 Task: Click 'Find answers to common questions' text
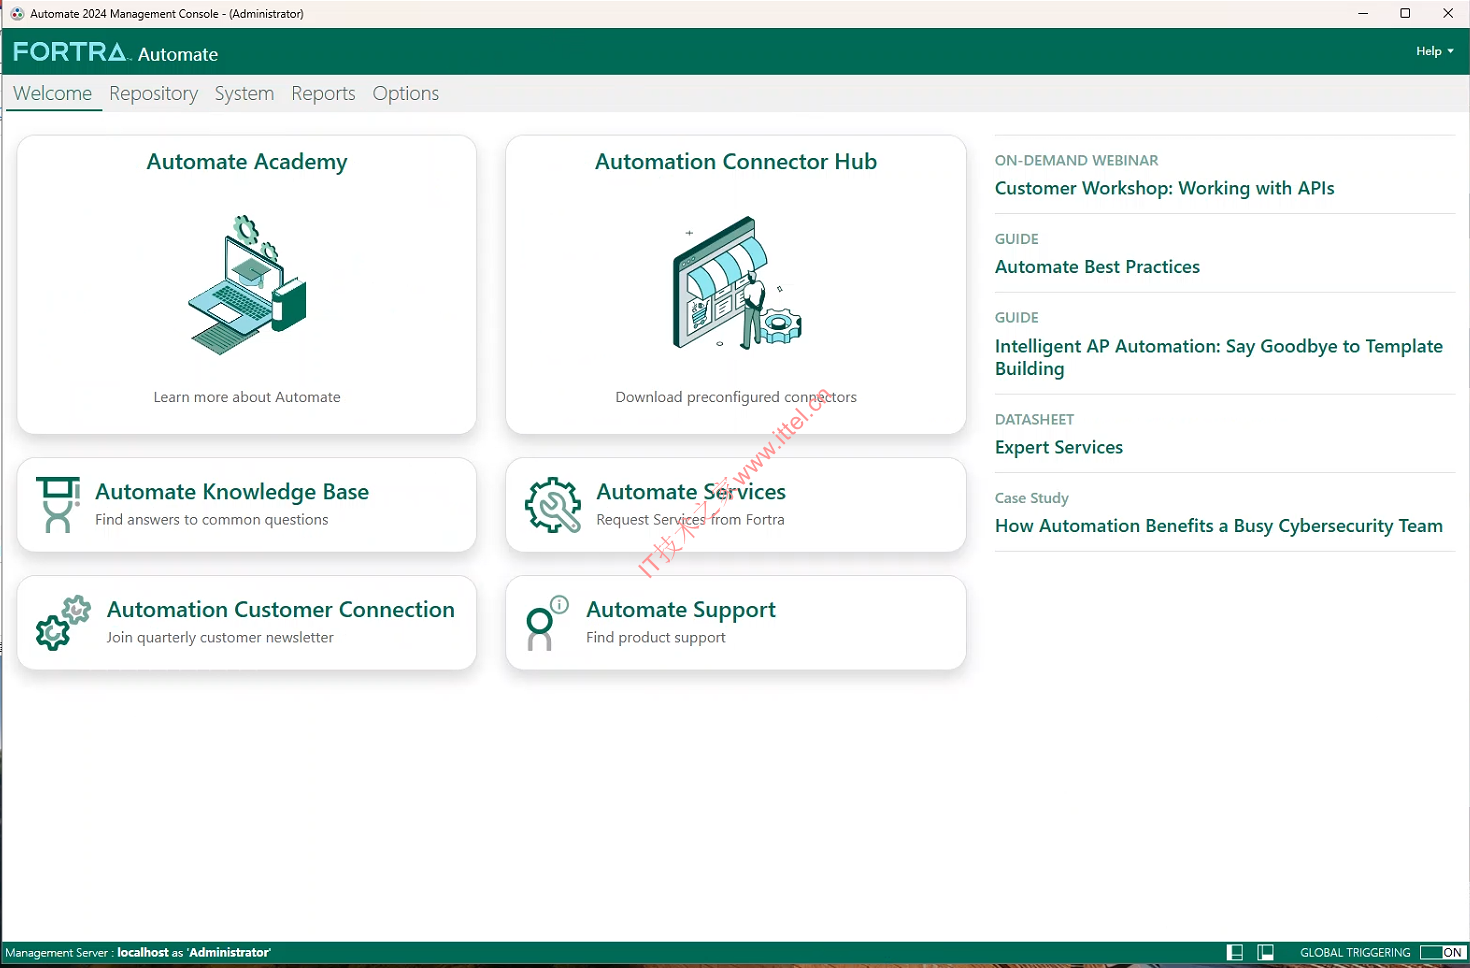pos(212,520)
